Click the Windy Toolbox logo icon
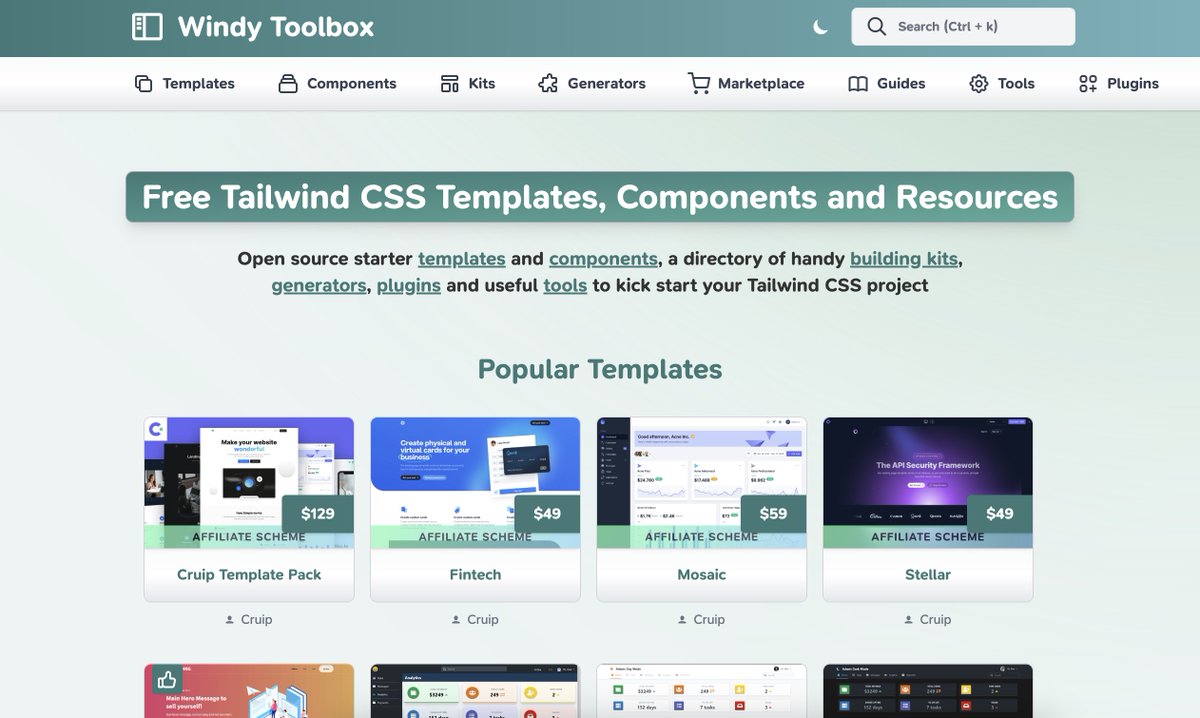The image size is (1200, 718). point(147,27)
